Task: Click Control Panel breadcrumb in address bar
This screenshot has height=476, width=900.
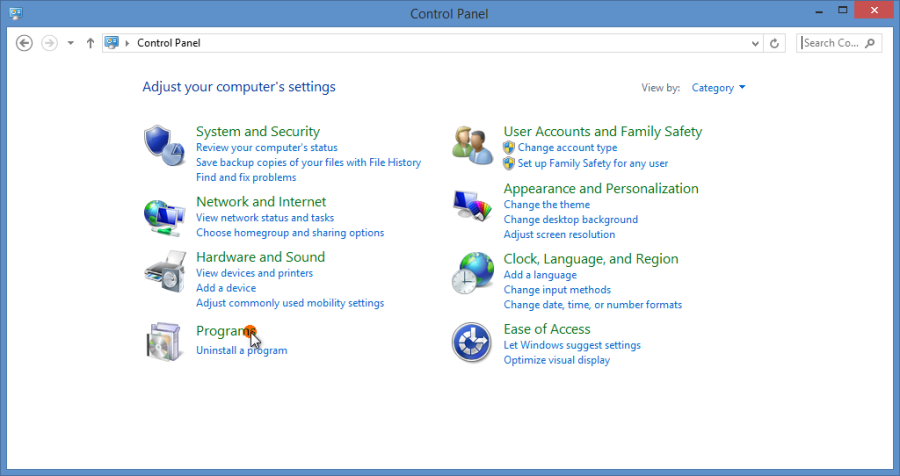Action: coord(169,43)
